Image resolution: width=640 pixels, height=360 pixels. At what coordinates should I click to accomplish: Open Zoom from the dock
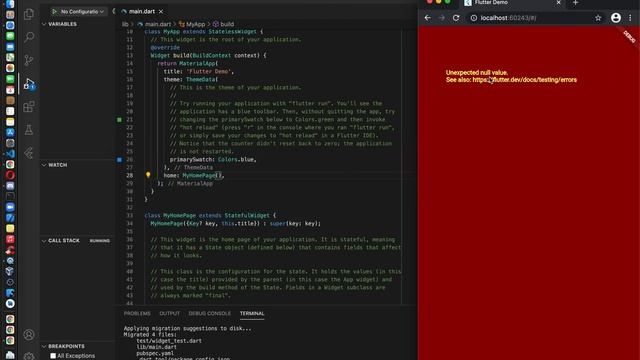click(x=10, y=207)
